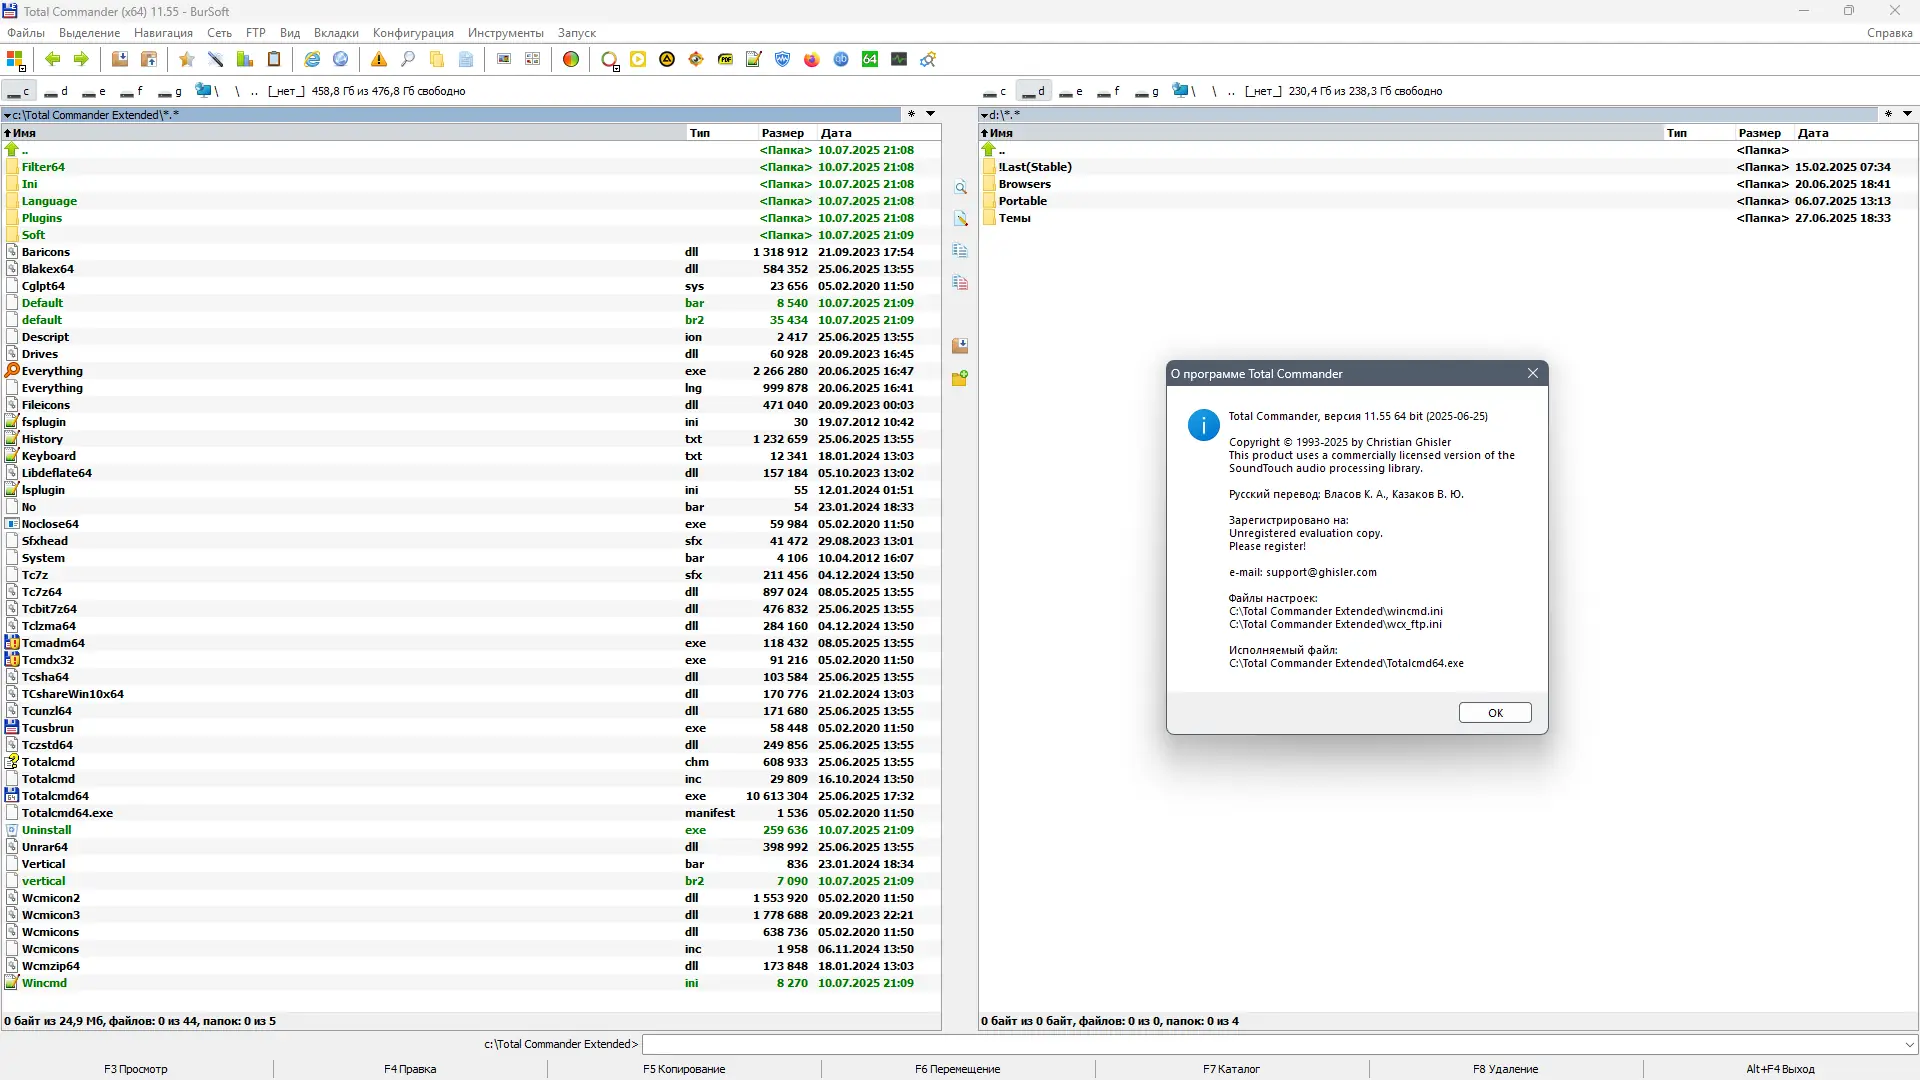The image size is (1920, 1080).
Task: Click the new folder icon in middle bar
Action: point(960,379)
